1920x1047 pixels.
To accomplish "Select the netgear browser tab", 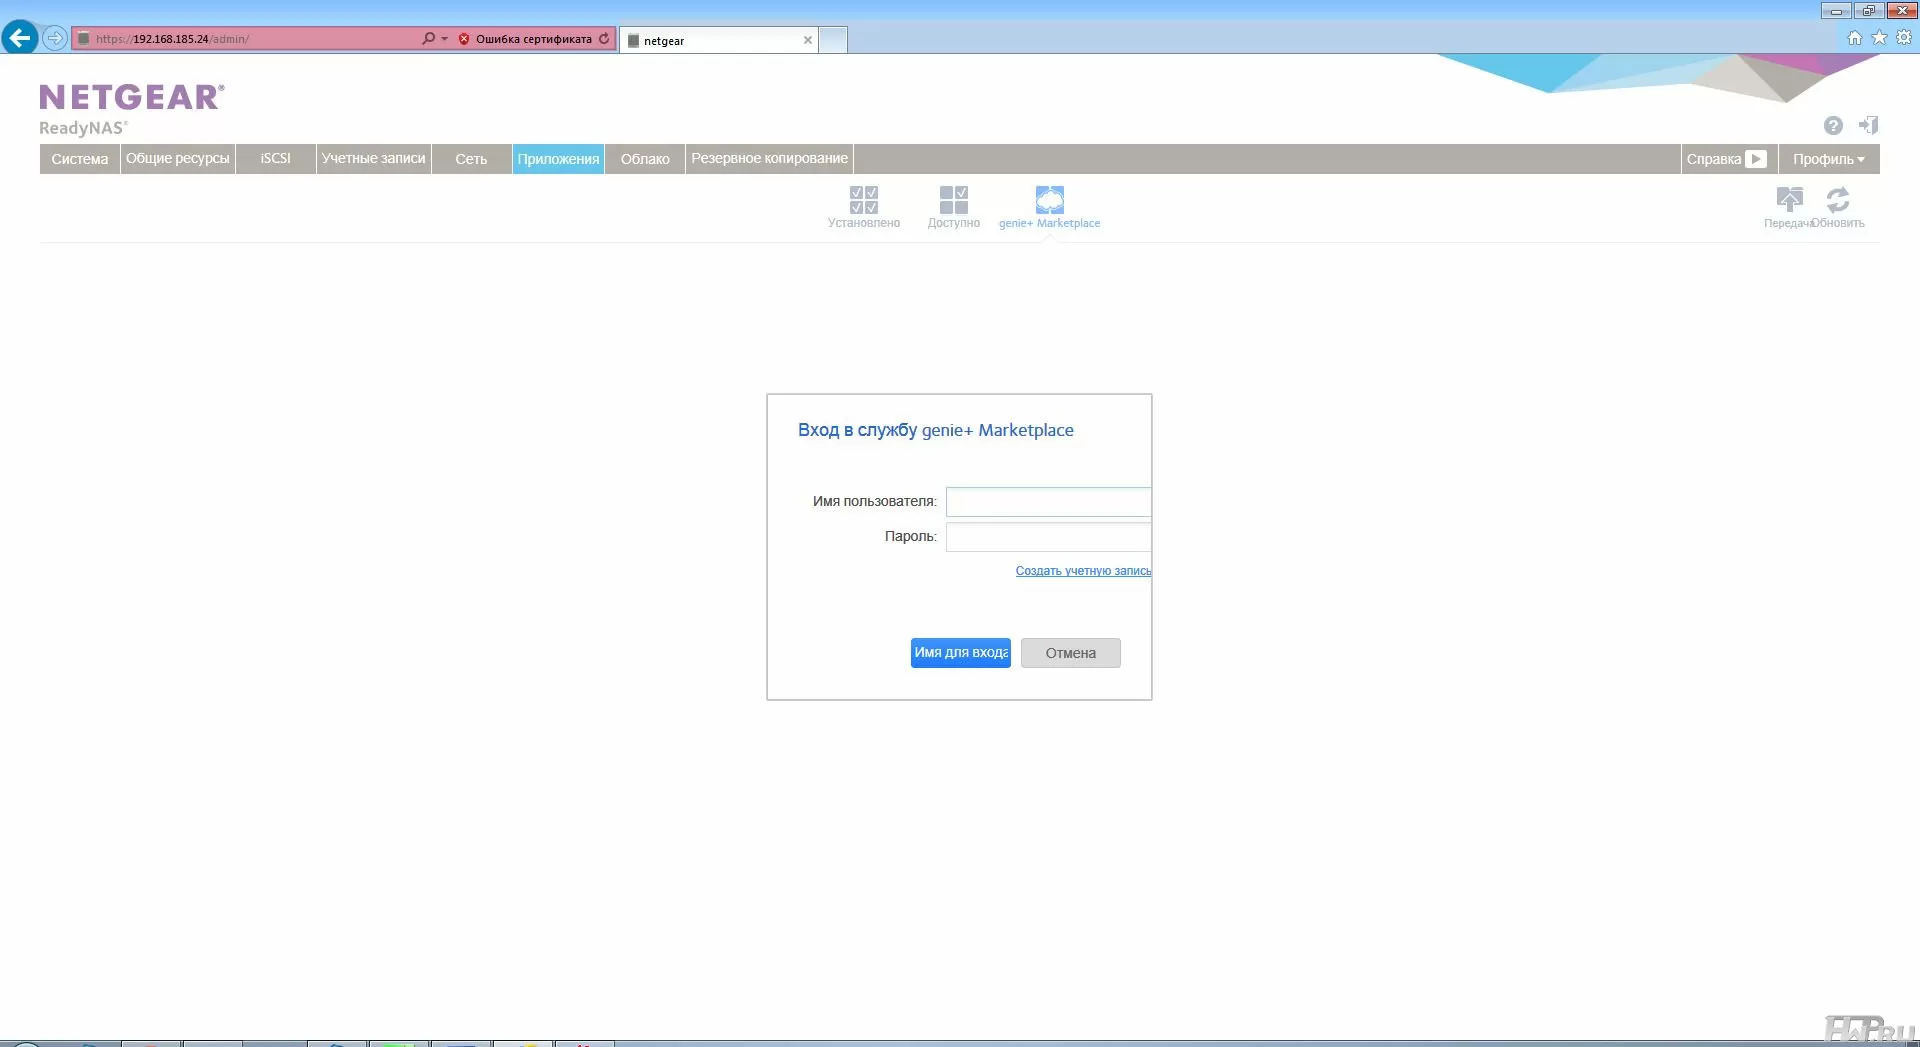I will pyautogui.click(x=718, y=40).
